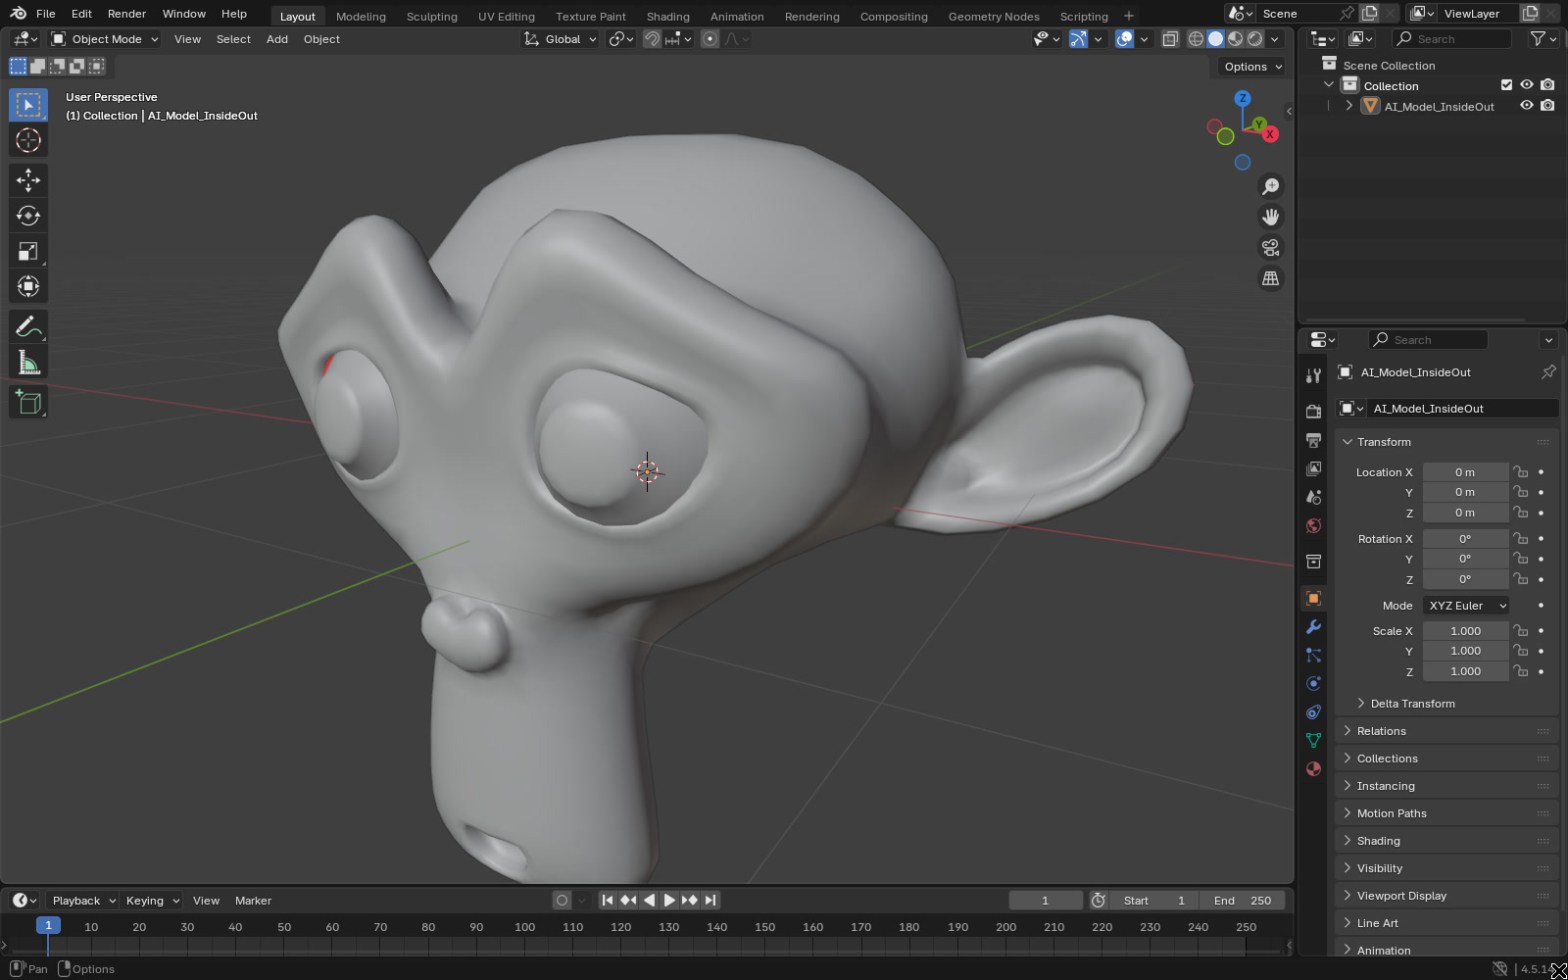
Task: Open the Playback dropdown in the timeline
Action: coord(84,901)
